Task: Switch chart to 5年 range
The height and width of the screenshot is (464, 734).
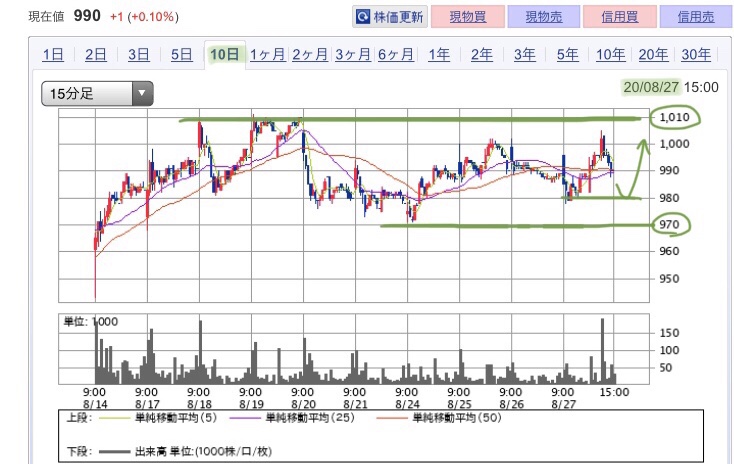Action: click(567, 55)
